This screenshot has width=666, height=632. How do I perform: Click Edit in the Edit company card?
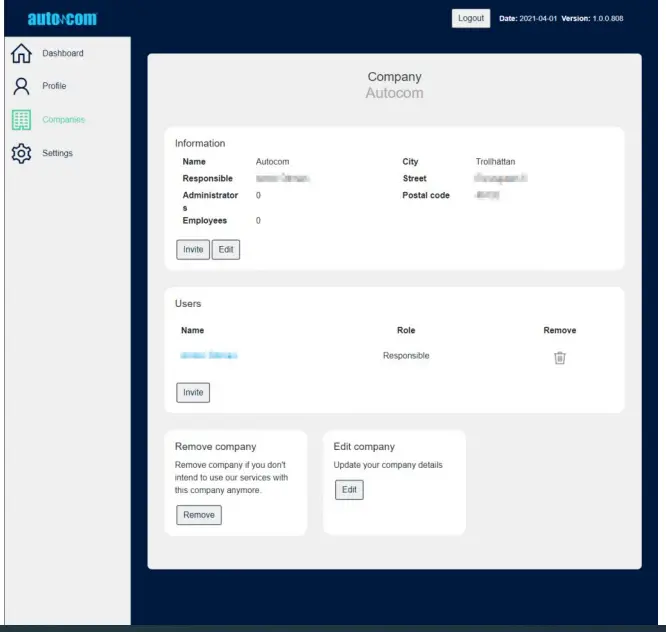coord(349,490)
